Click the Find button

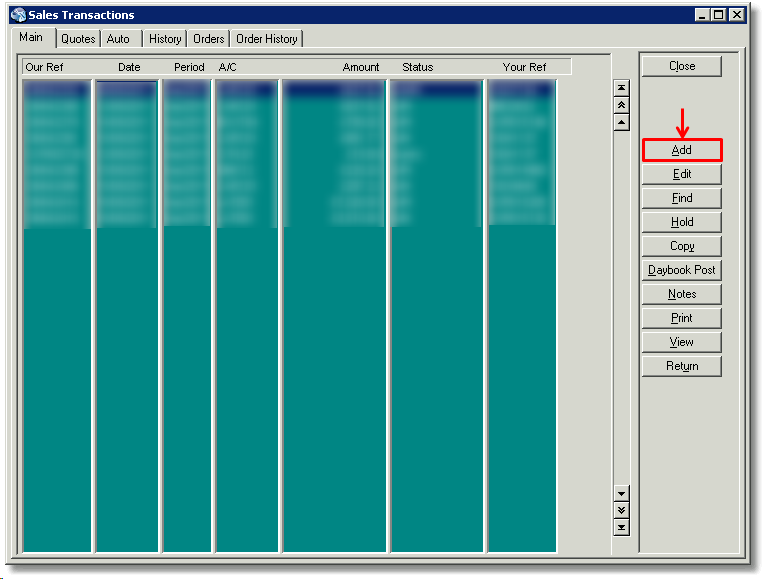coord(682,198)
